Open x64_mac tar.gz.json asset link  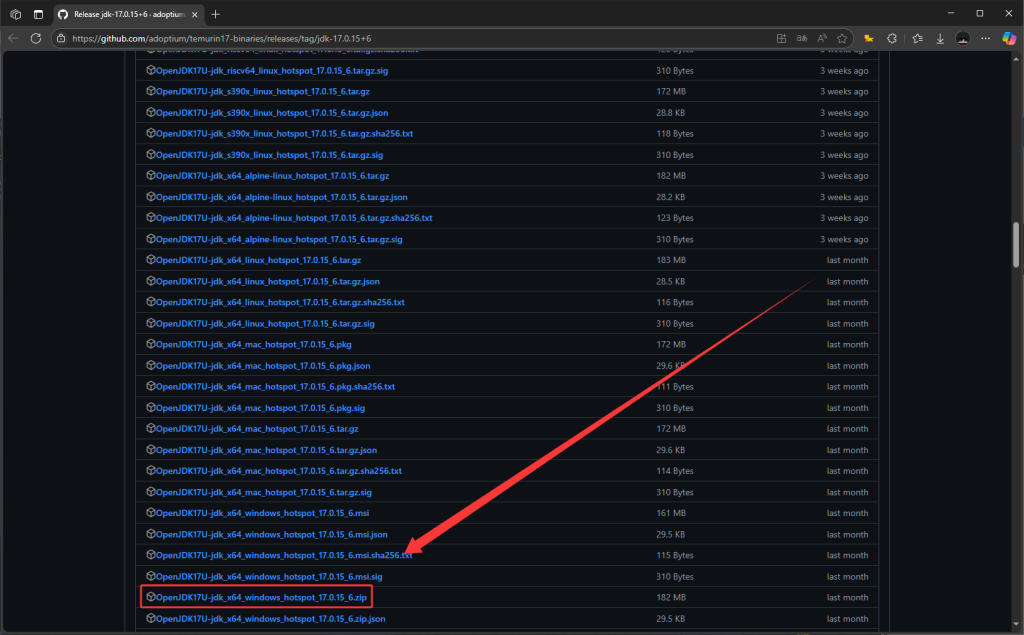[x=266, y=450]
